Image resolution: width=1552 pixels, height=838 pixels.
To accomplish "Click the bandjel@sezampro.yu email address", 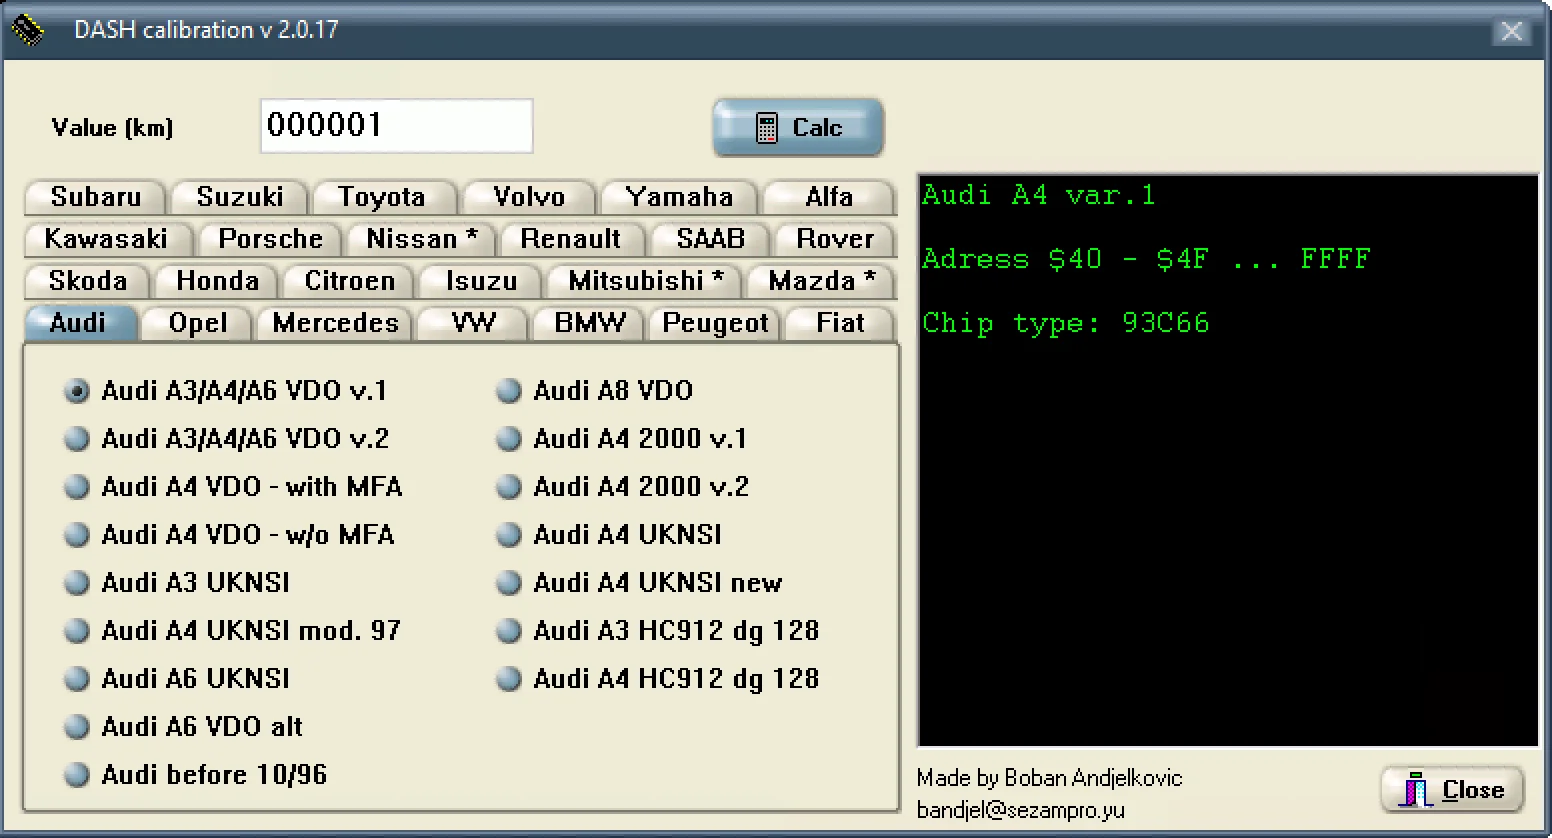I will coord(1020,810).
